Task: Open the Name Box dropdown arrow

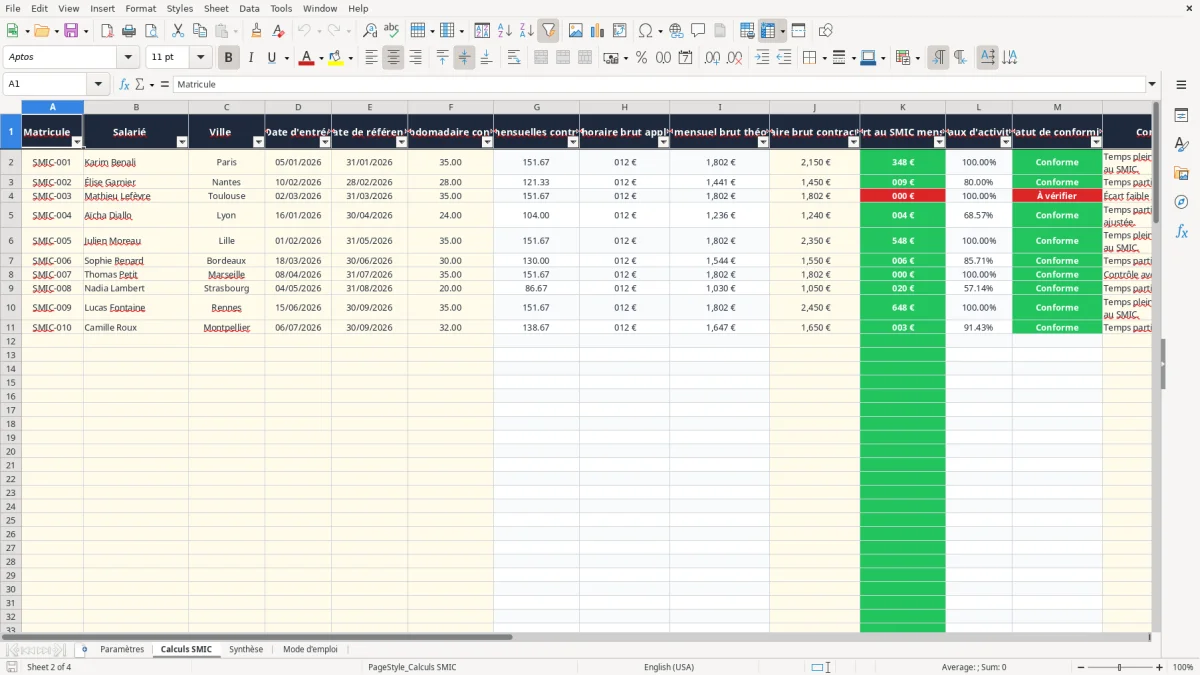Action: pos(98,85)
